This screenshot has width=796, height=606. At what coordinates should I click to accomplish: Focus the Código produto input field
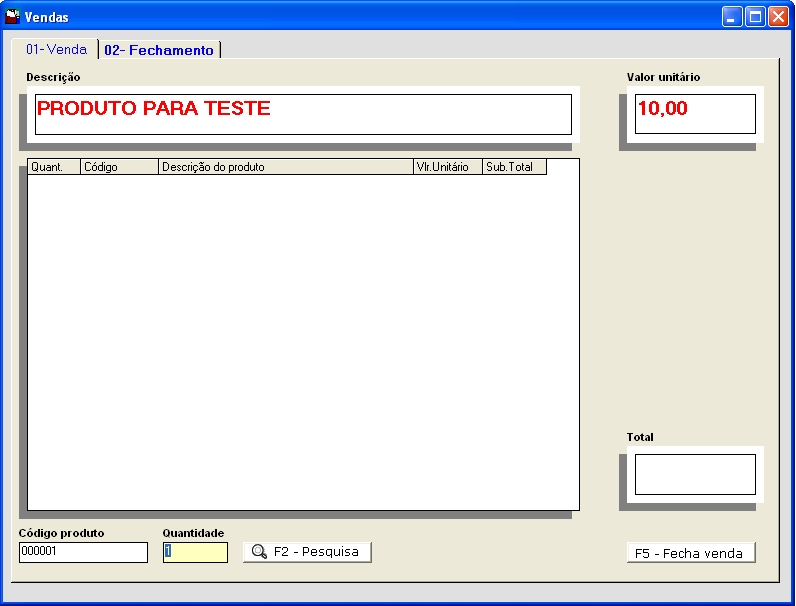83,552
